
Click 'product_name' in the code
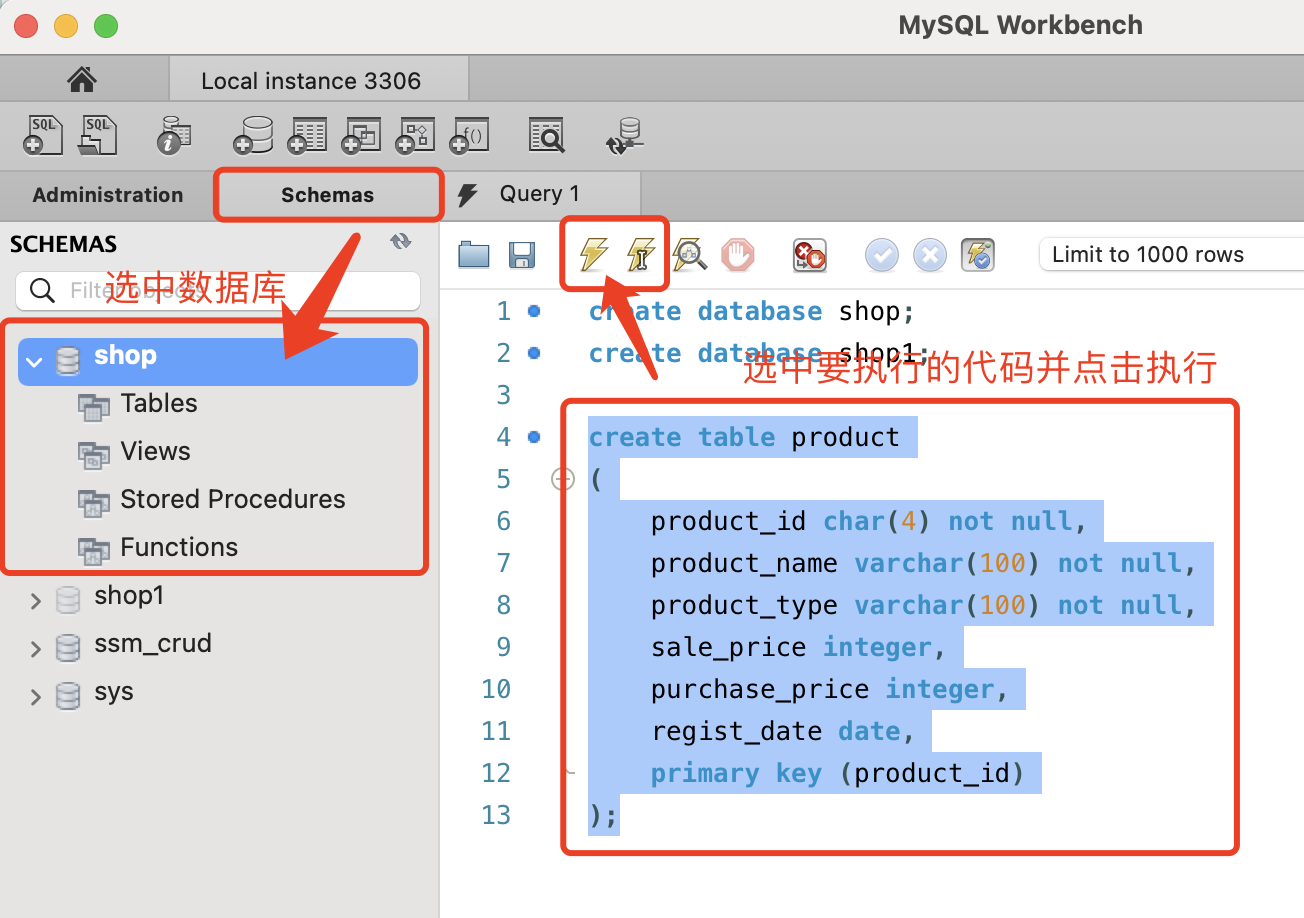744,563
